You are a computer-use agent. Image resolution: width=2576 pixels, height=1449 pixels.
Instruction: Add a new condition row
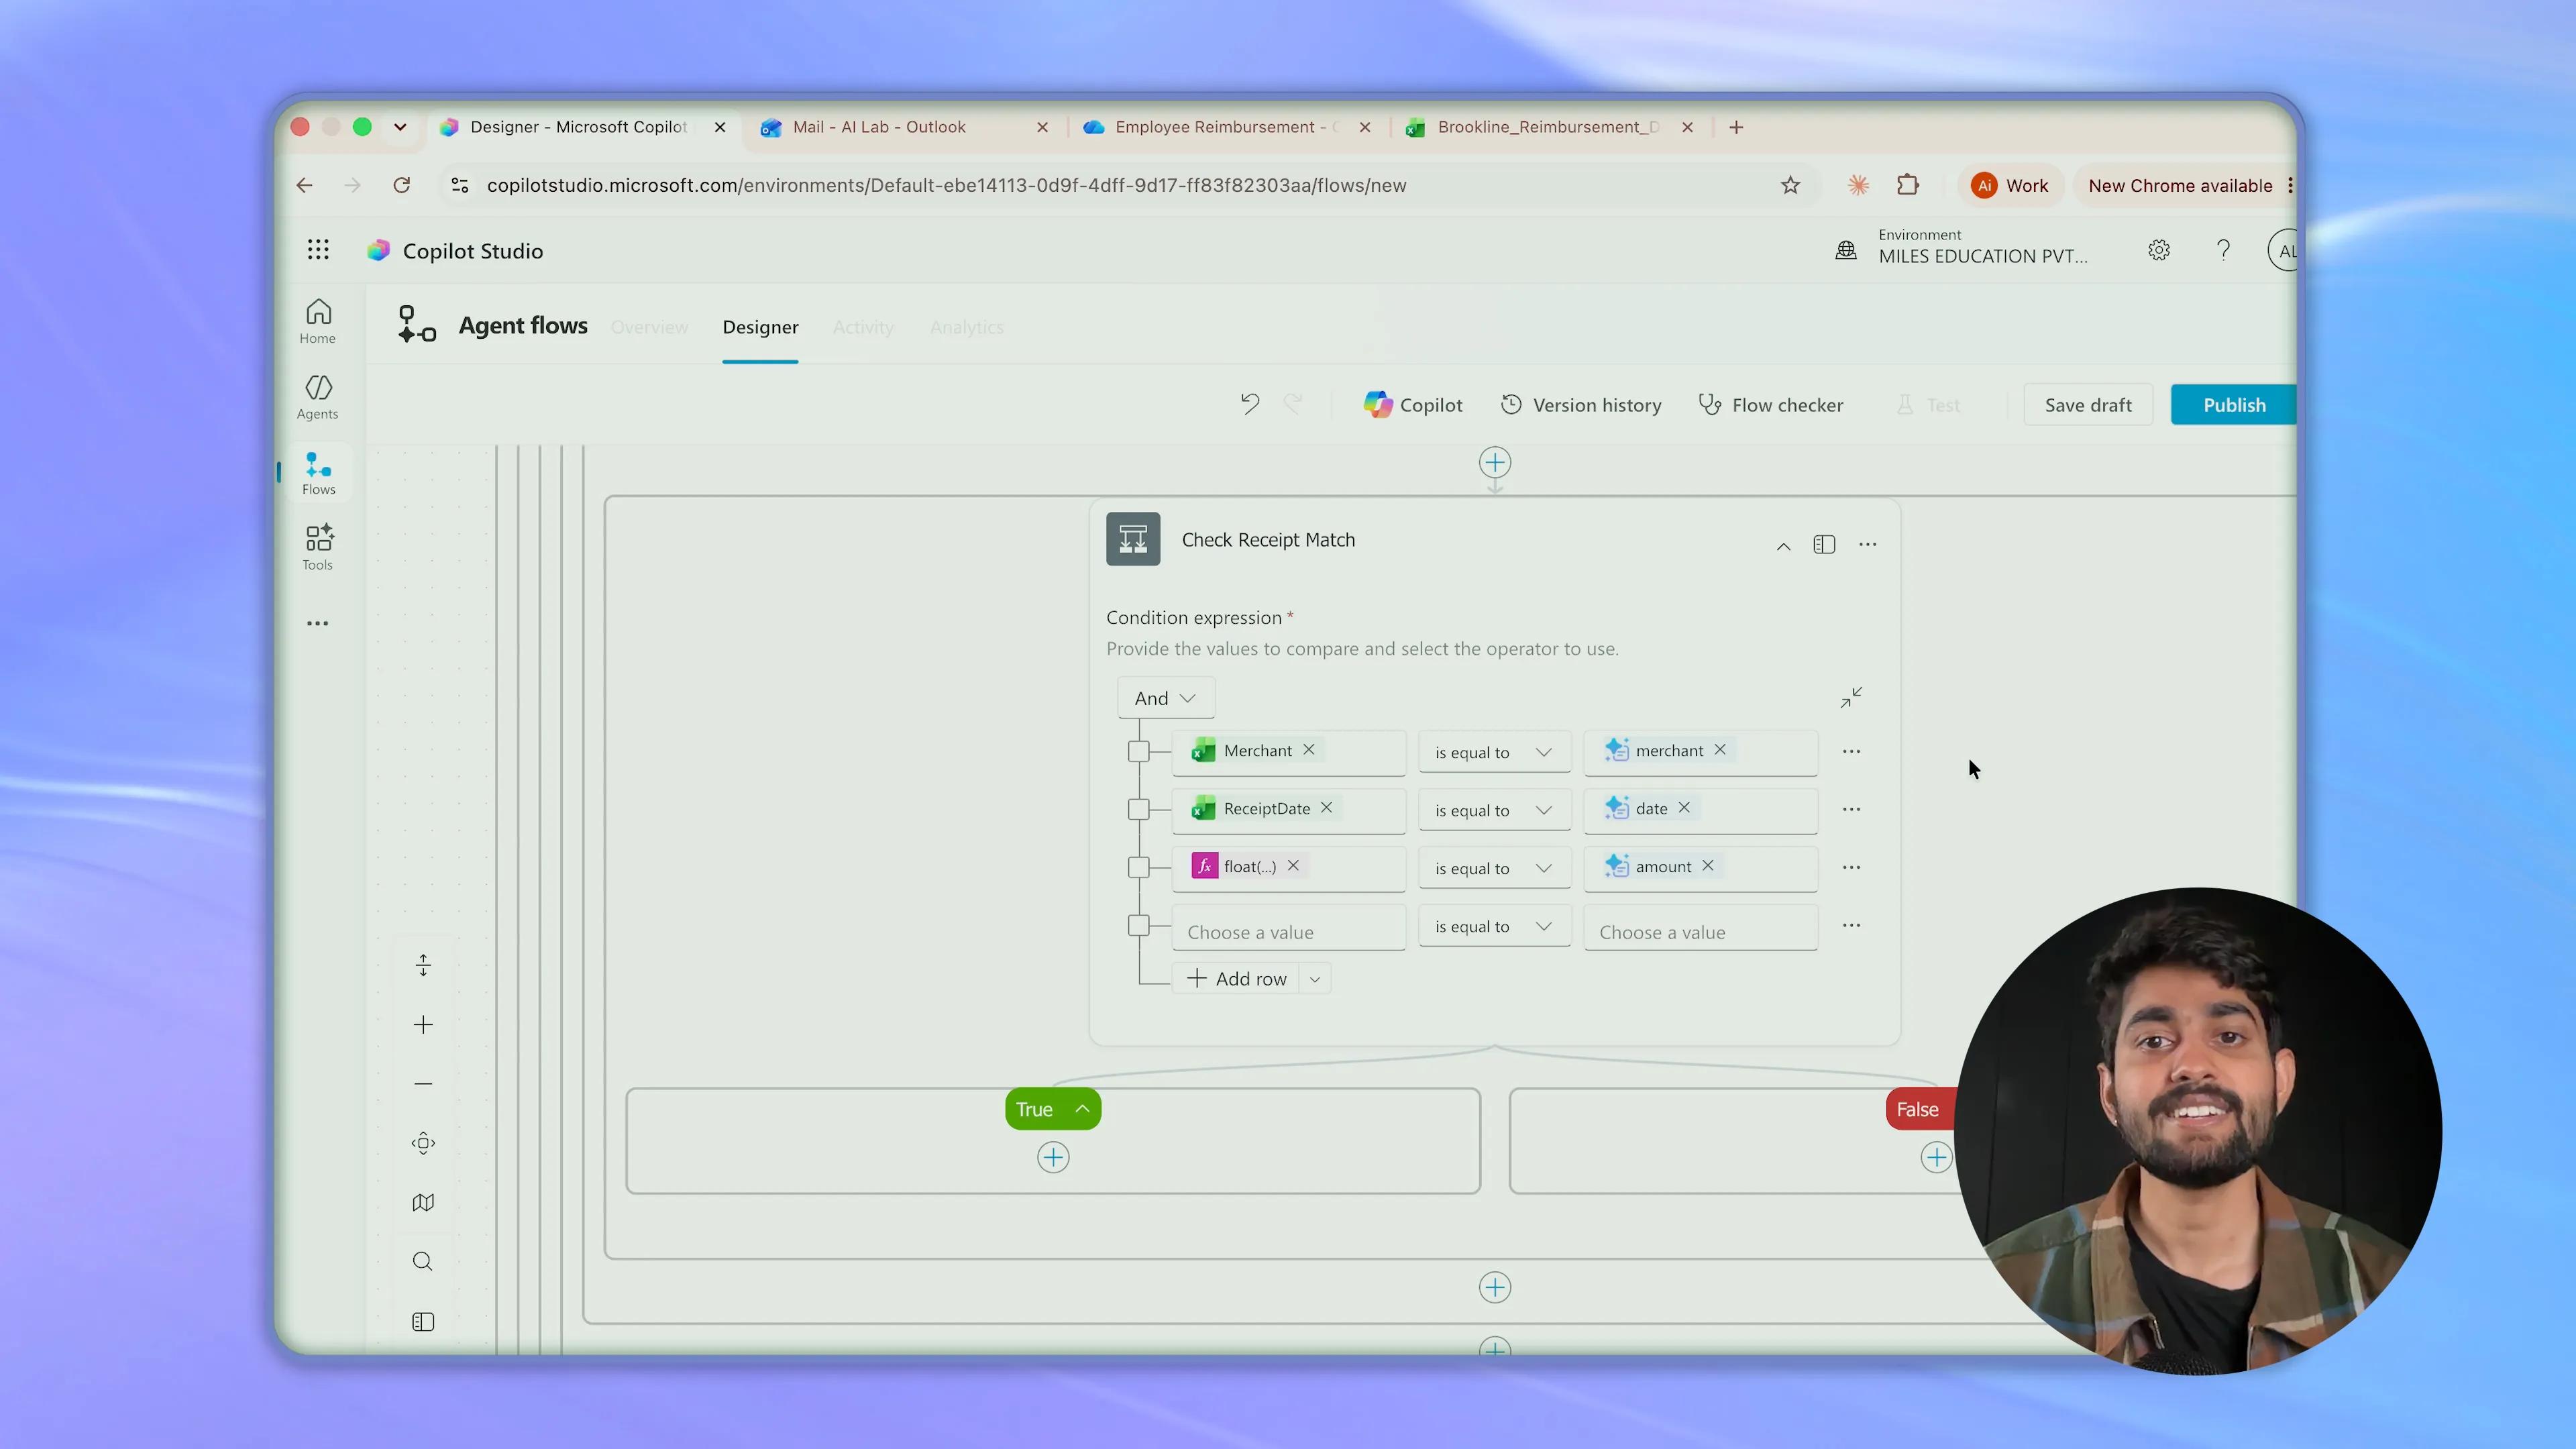(1237, 979)
